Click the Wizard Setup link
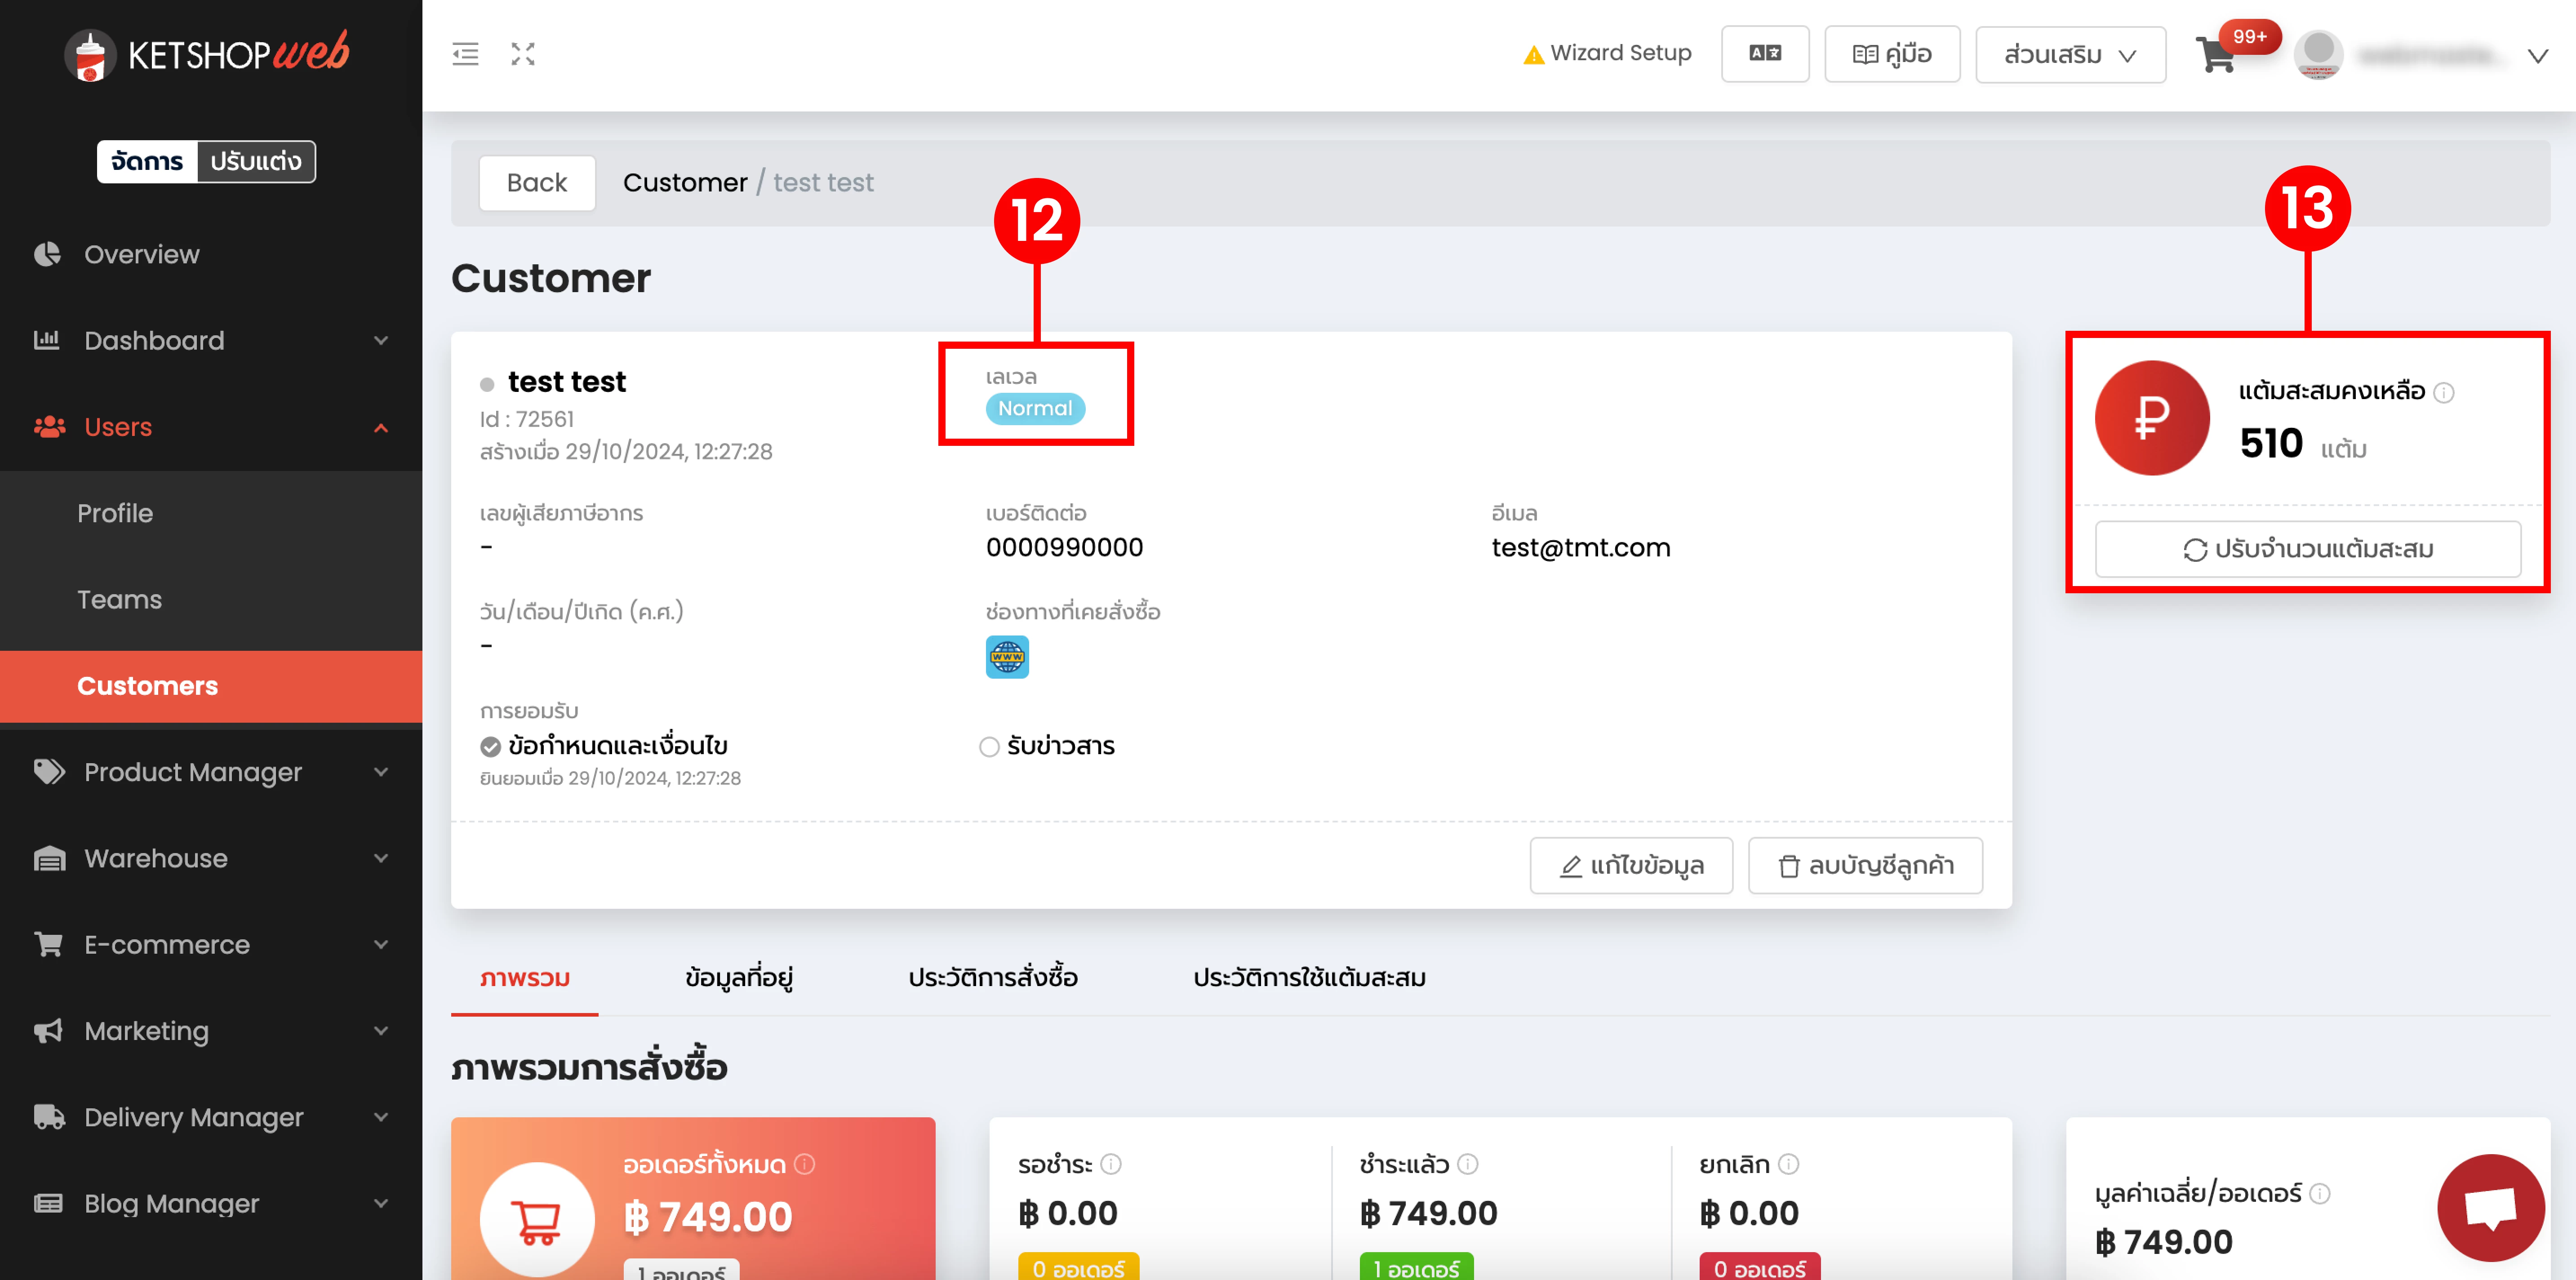This screenshot has width=2576, height=1280. click(1620, 53)
